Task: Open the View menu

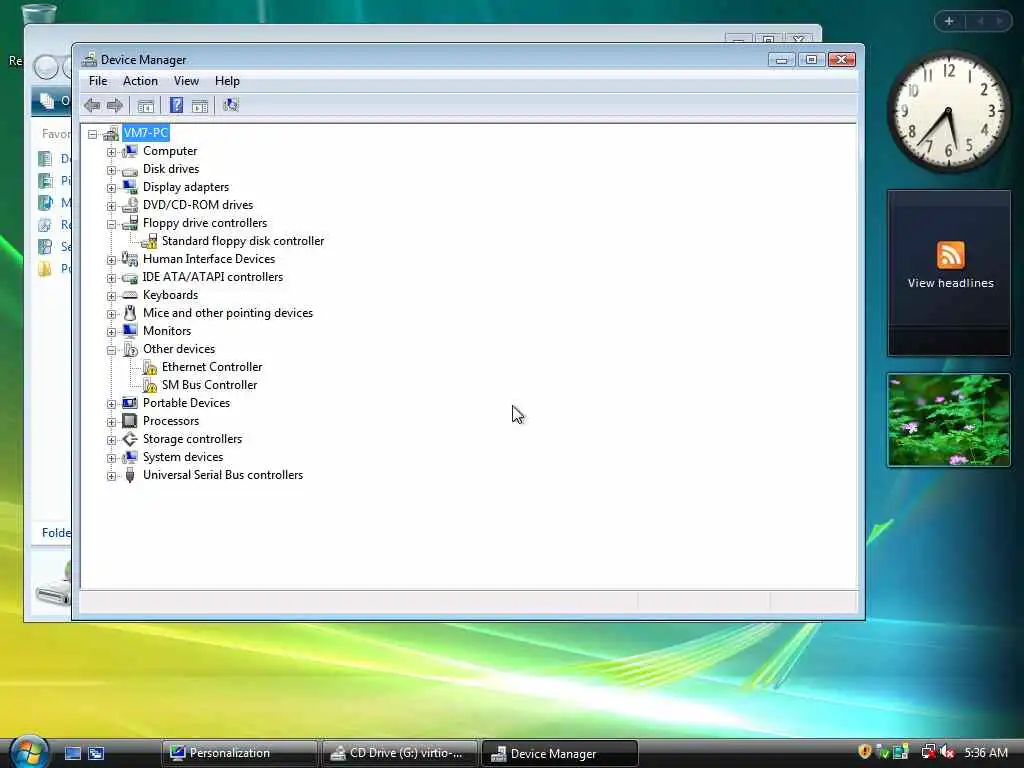Action: 186,81
